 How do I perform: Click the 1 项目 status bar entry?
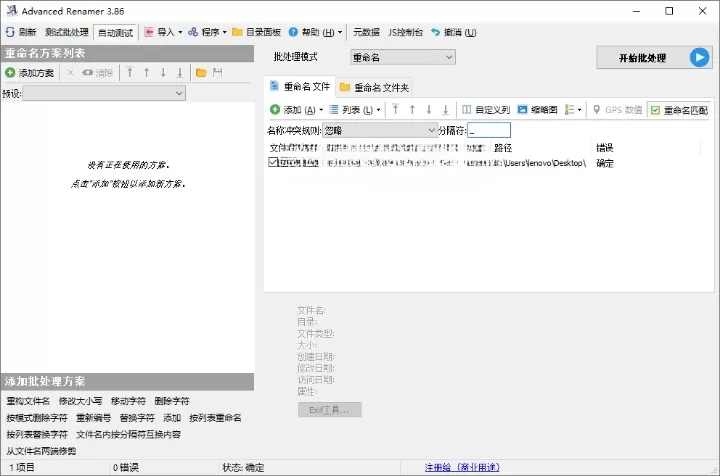click(22, 467)
